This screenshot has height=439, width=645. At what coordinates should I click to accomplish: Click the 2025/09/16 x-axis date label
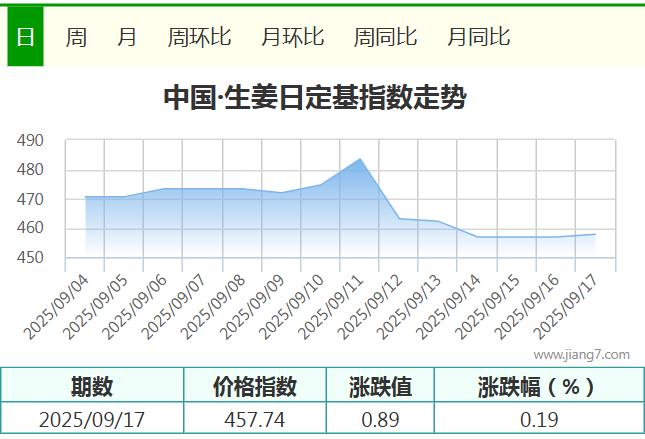coord(527,307)
